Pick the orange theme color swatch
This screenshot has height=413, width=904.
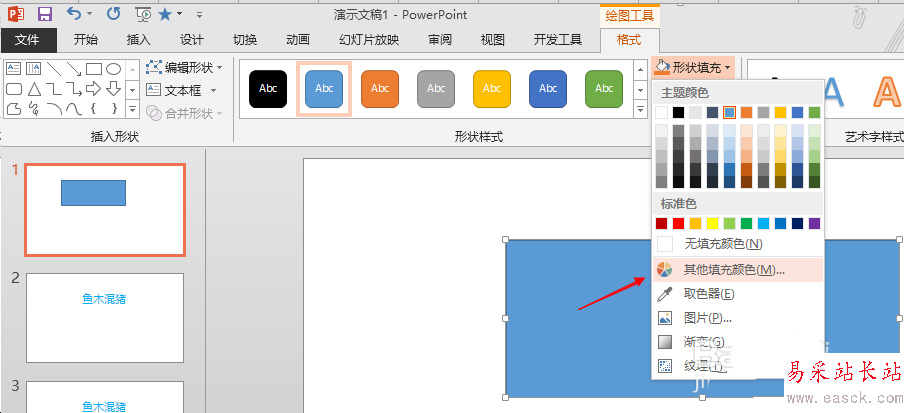pyautogui.click(x=747, y=112)
